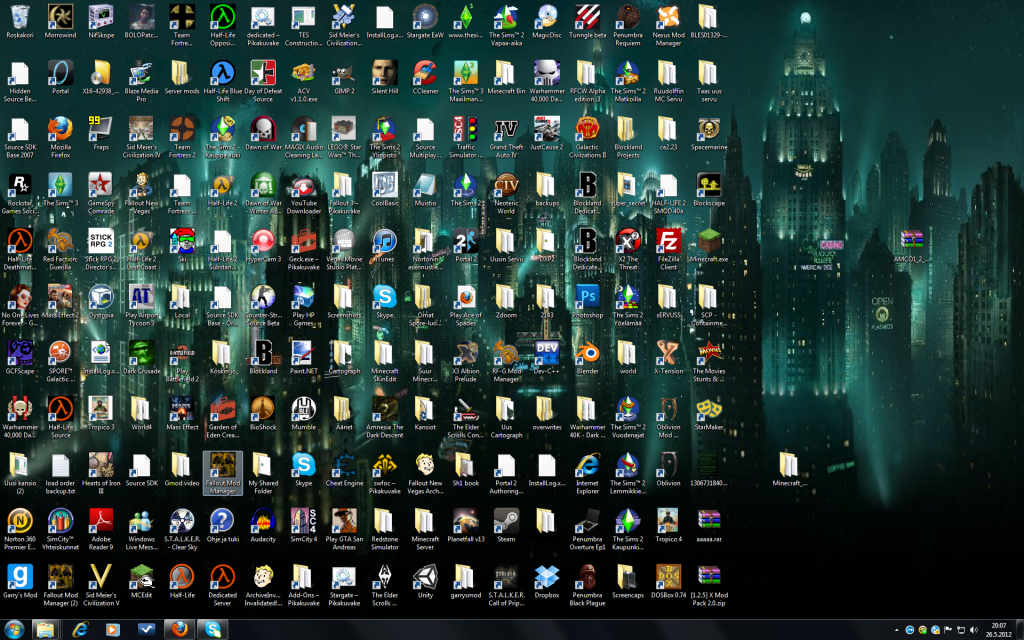1024x640 pixels.
Task: Select the Screencaps folder
Action: 627,583
